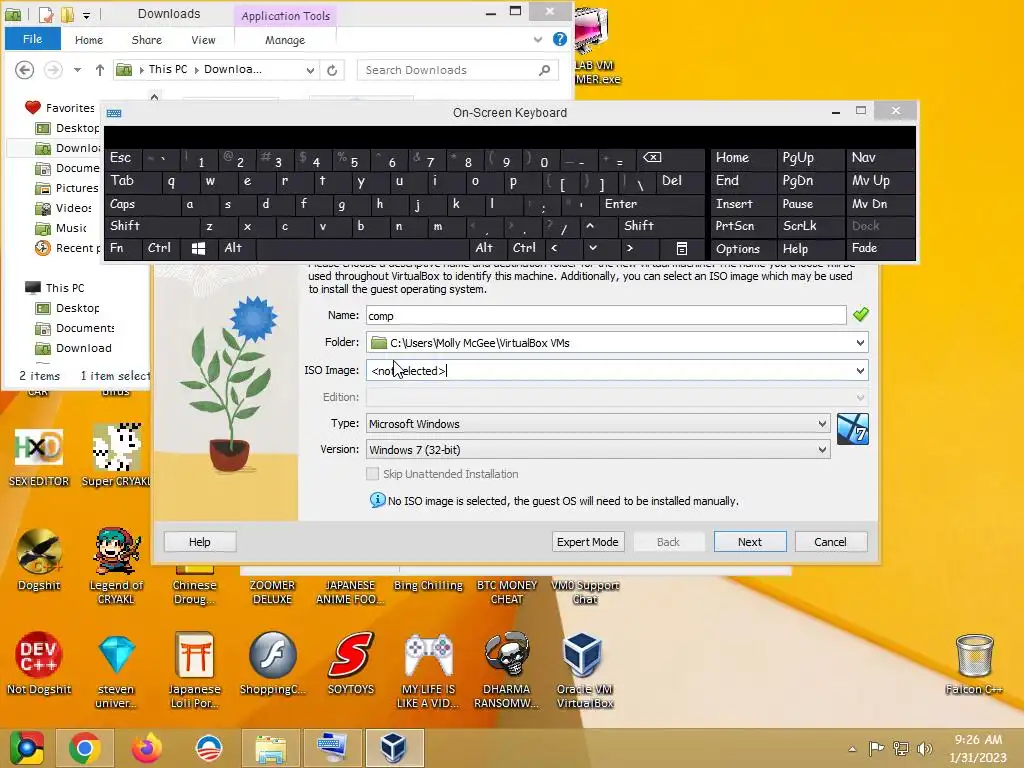This screenshot has height=768, width=1024.
Task: Launch Oracle VM VirtualBox desktop icon
Action: [583, 655]
